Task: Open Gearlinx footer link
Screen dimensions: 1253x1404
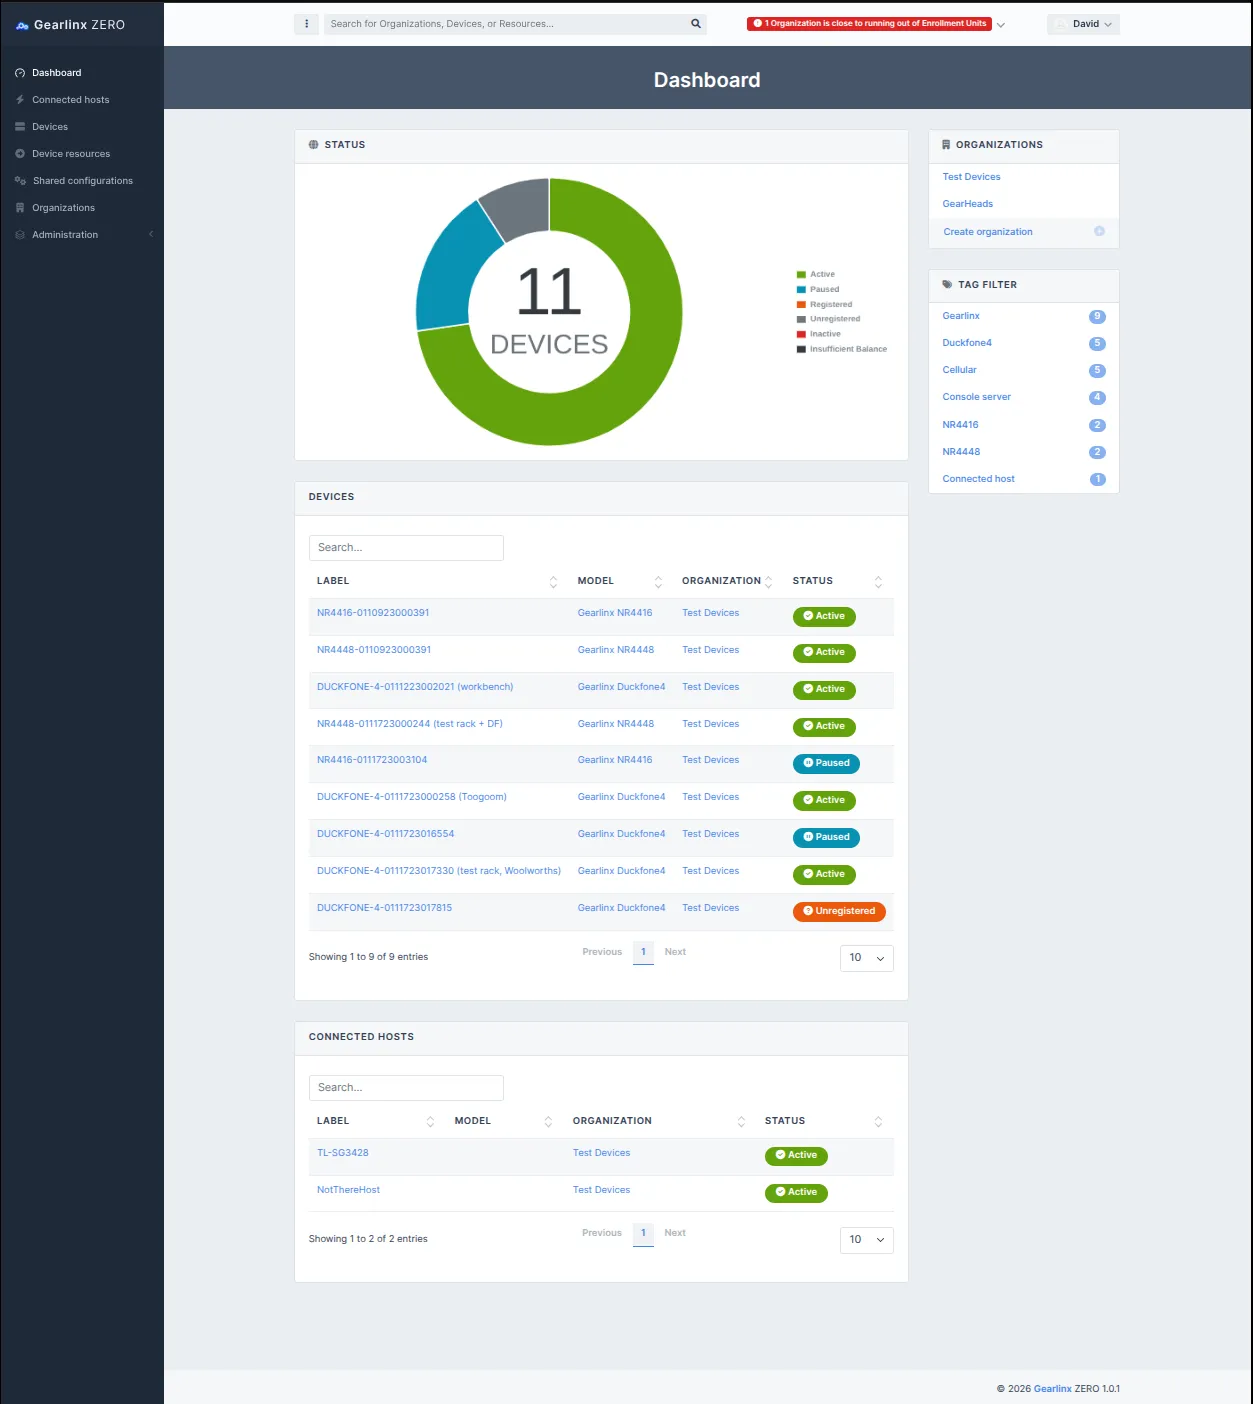Action: tap(1052, 1389)
